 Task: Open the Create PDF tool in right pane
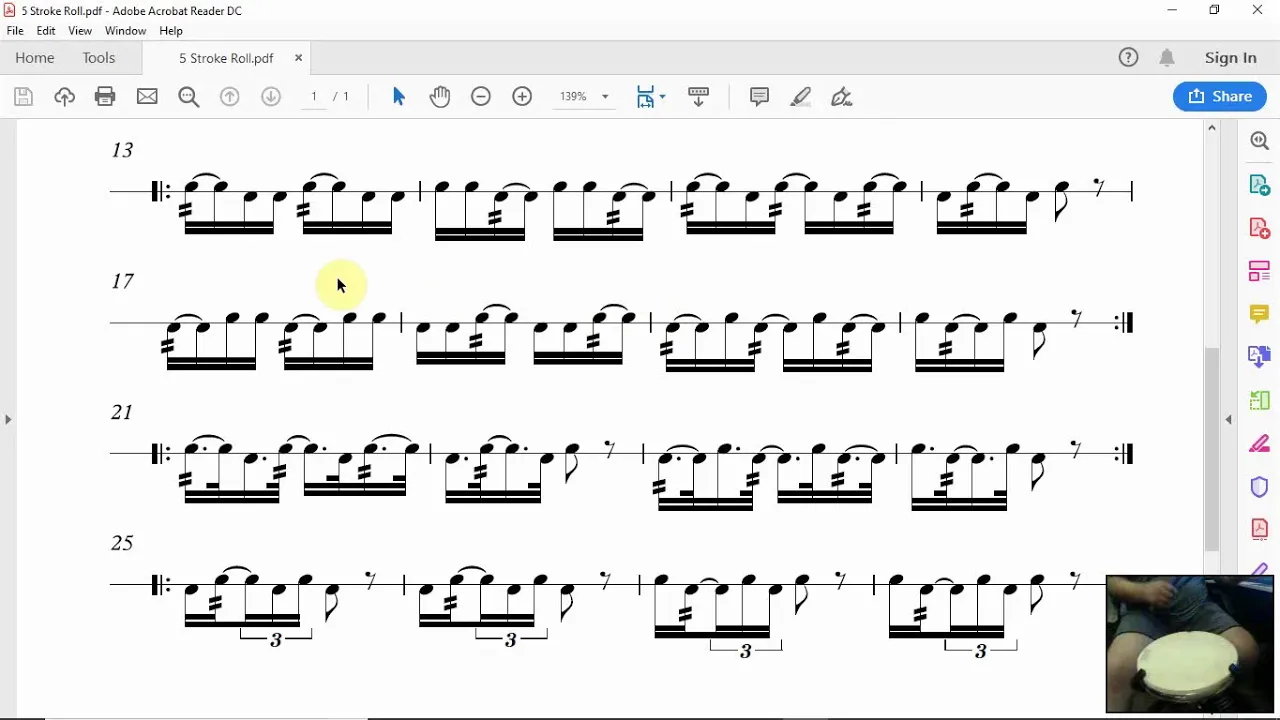1260,228
